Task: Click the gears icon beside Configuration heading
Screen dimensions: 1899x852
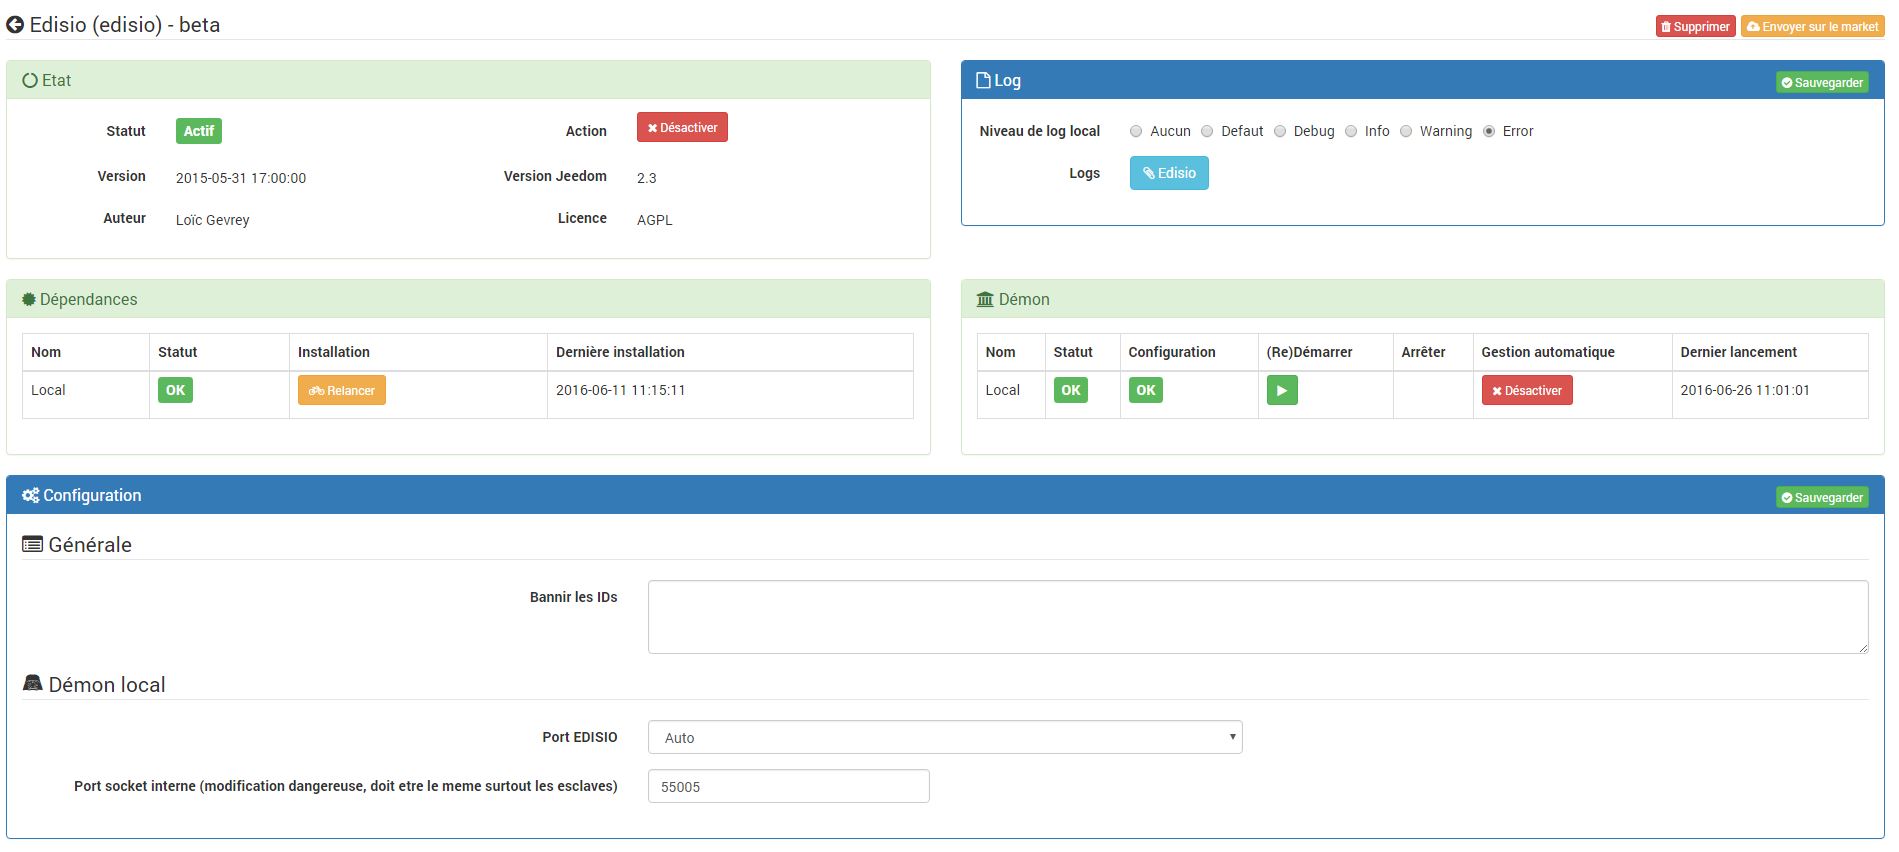Action: pos(31,496)
